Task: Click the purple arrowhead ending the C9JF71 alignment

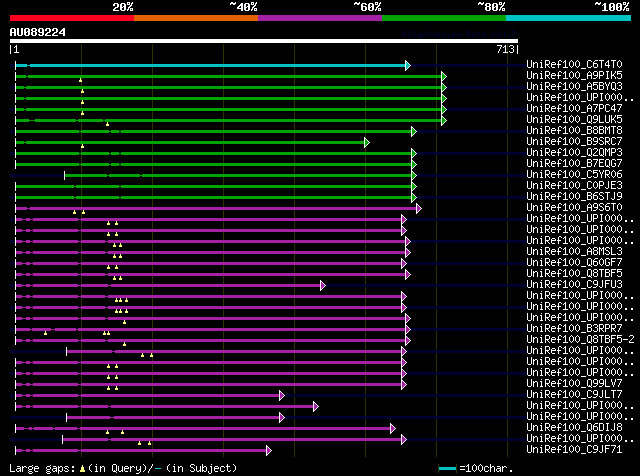Action: click(x=269, y=451)
